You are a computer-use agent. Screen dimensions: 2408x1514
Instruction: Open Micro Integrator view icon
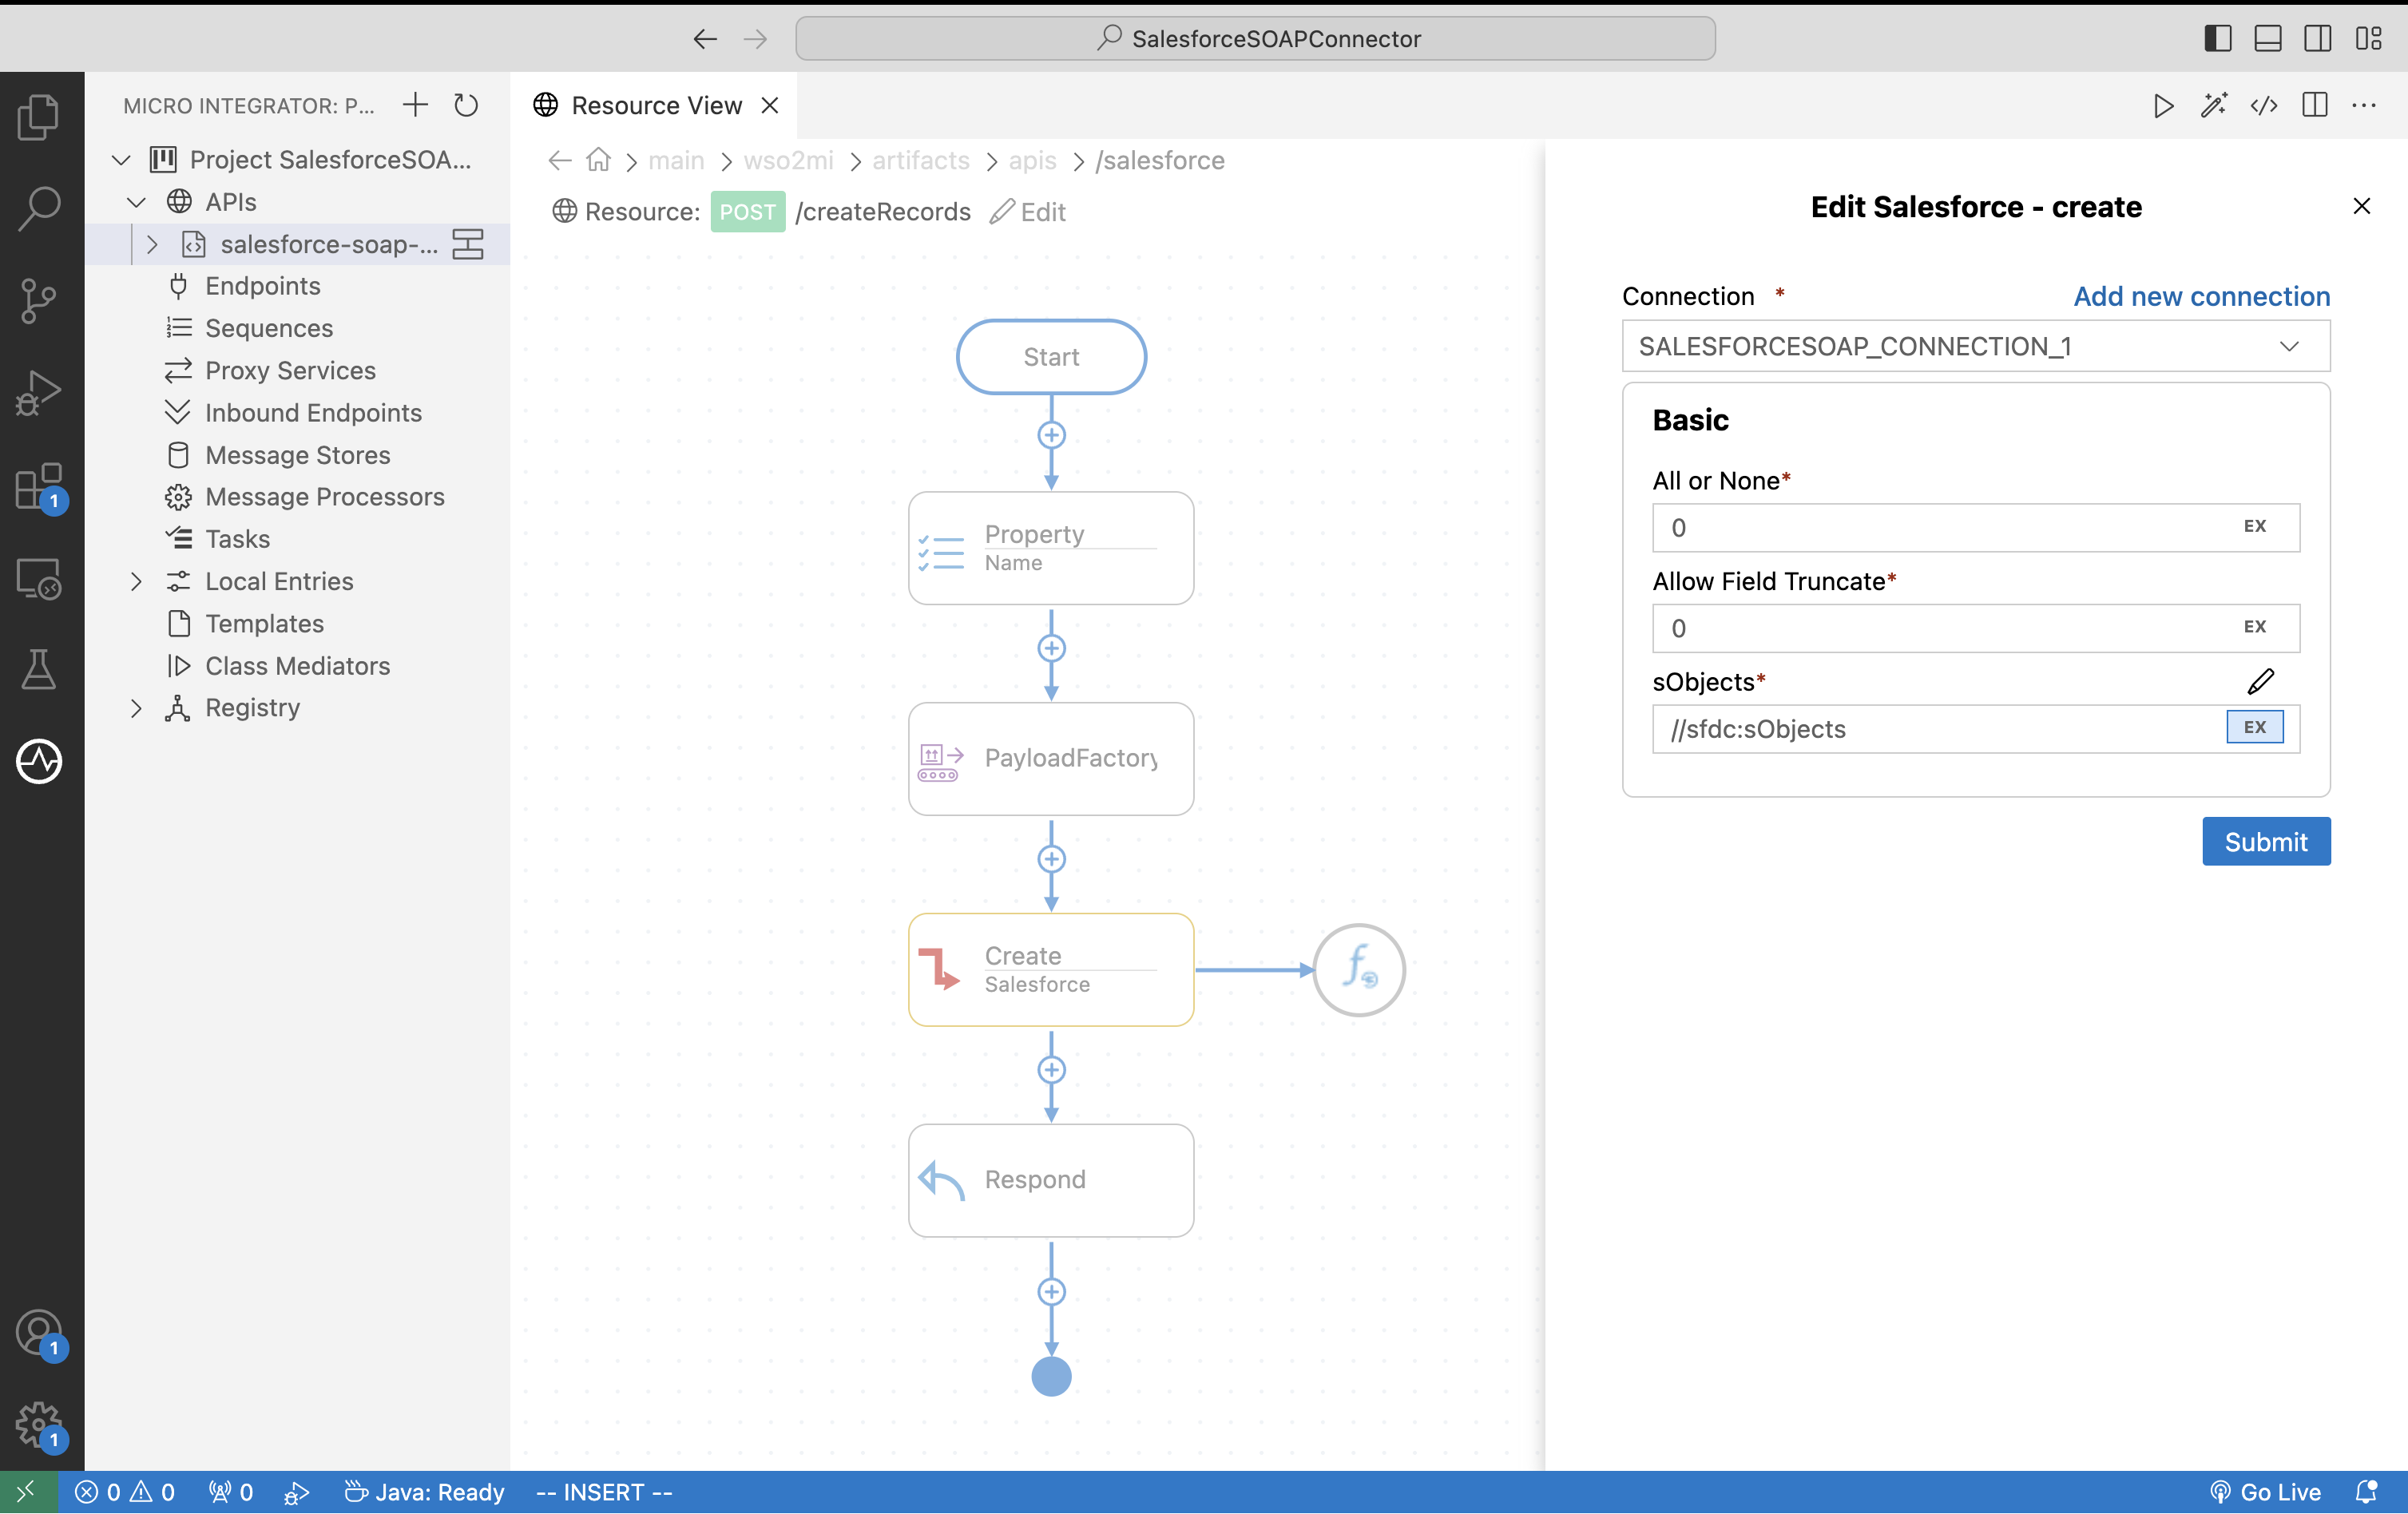(39, 762)
